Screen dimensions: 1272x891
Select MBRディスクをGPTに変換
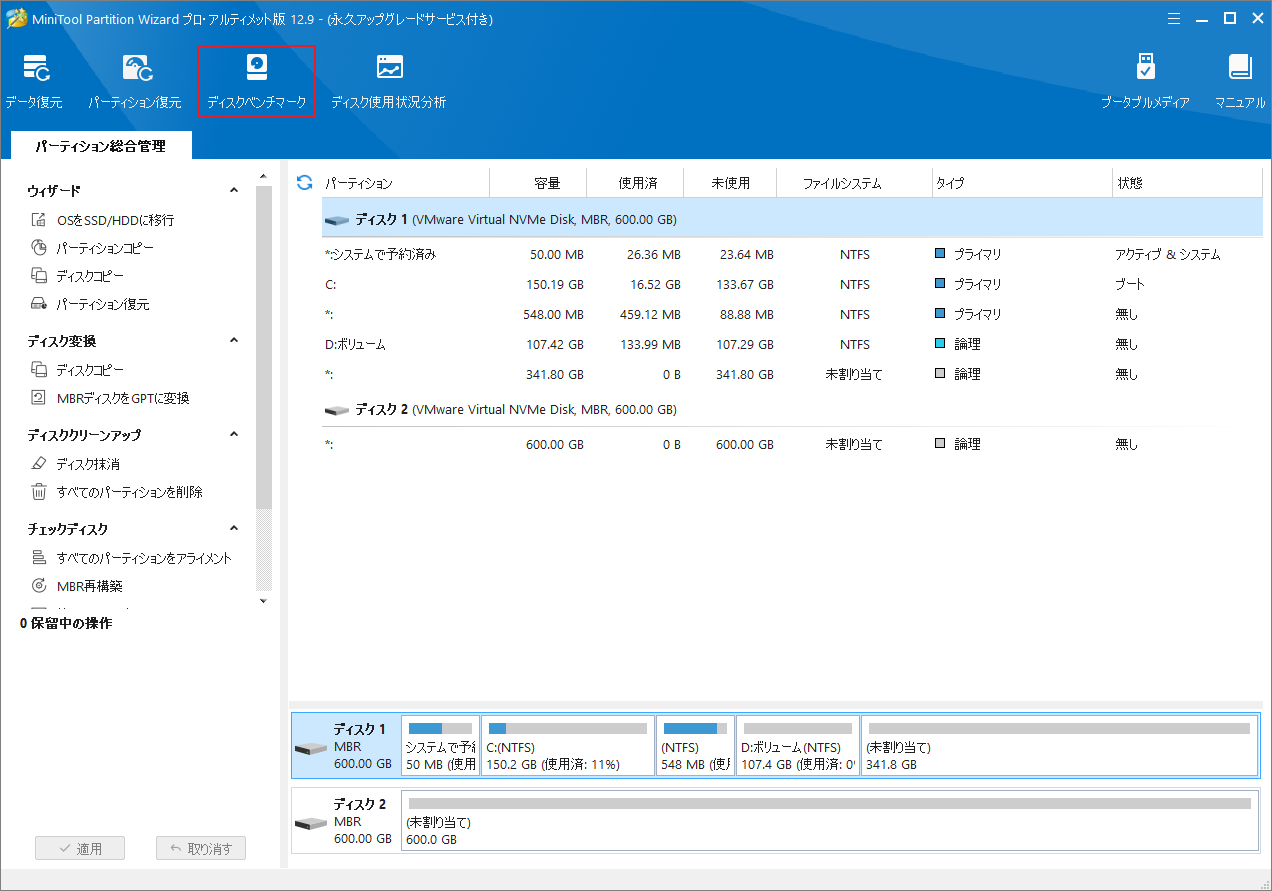[x=110, y=398]
